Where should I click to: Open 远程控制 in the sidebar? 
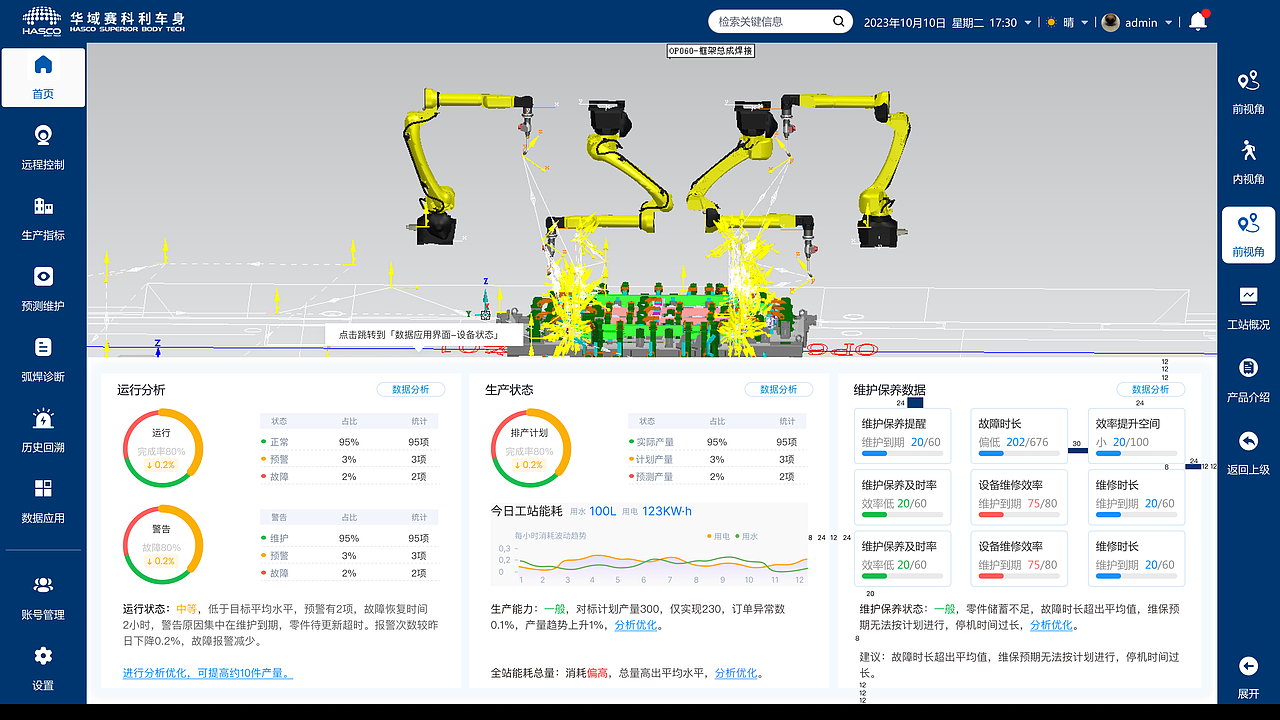click(x=43, y=148)
